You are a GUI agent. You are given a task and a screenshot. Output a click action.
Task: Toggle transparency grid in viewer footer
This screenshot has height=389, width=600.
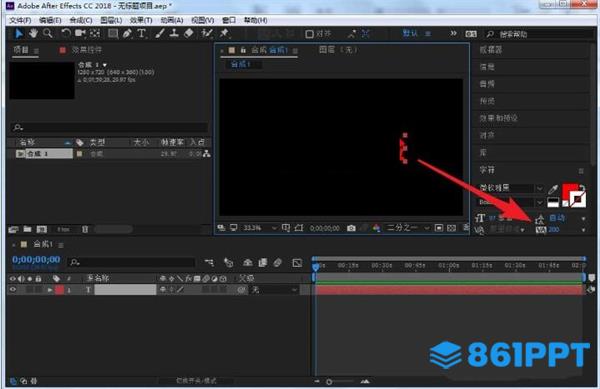click(452, 228)
